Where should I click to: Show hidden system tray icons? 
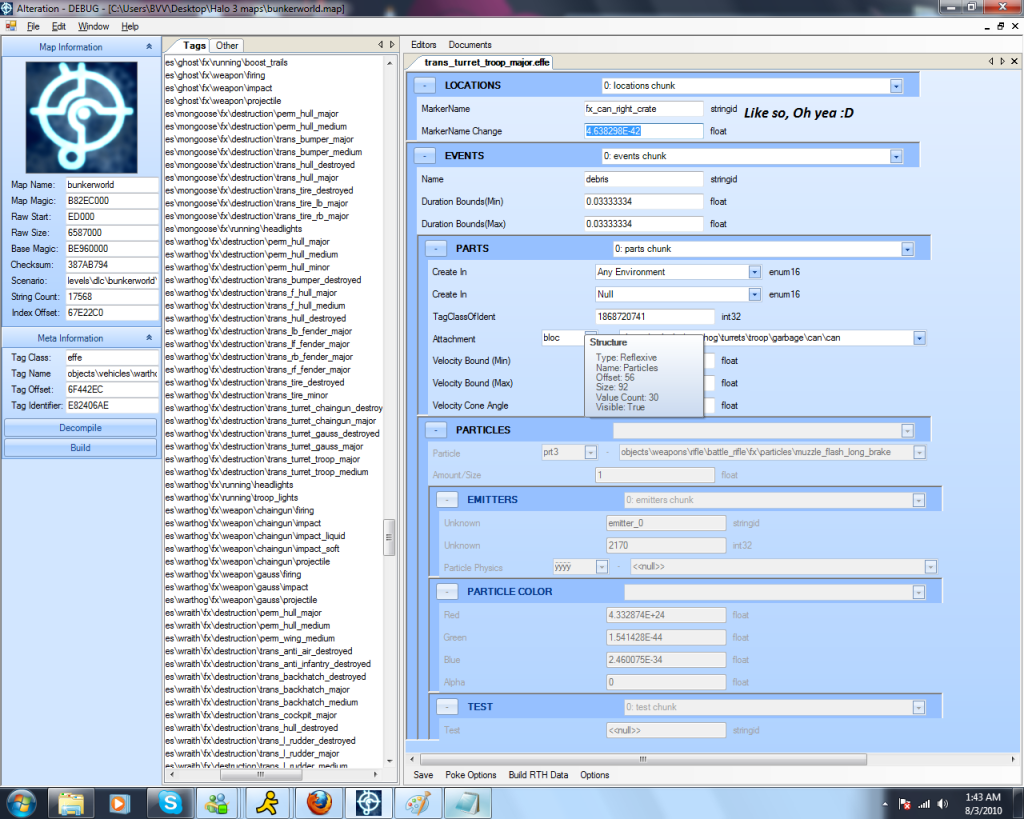click(885, 804)
